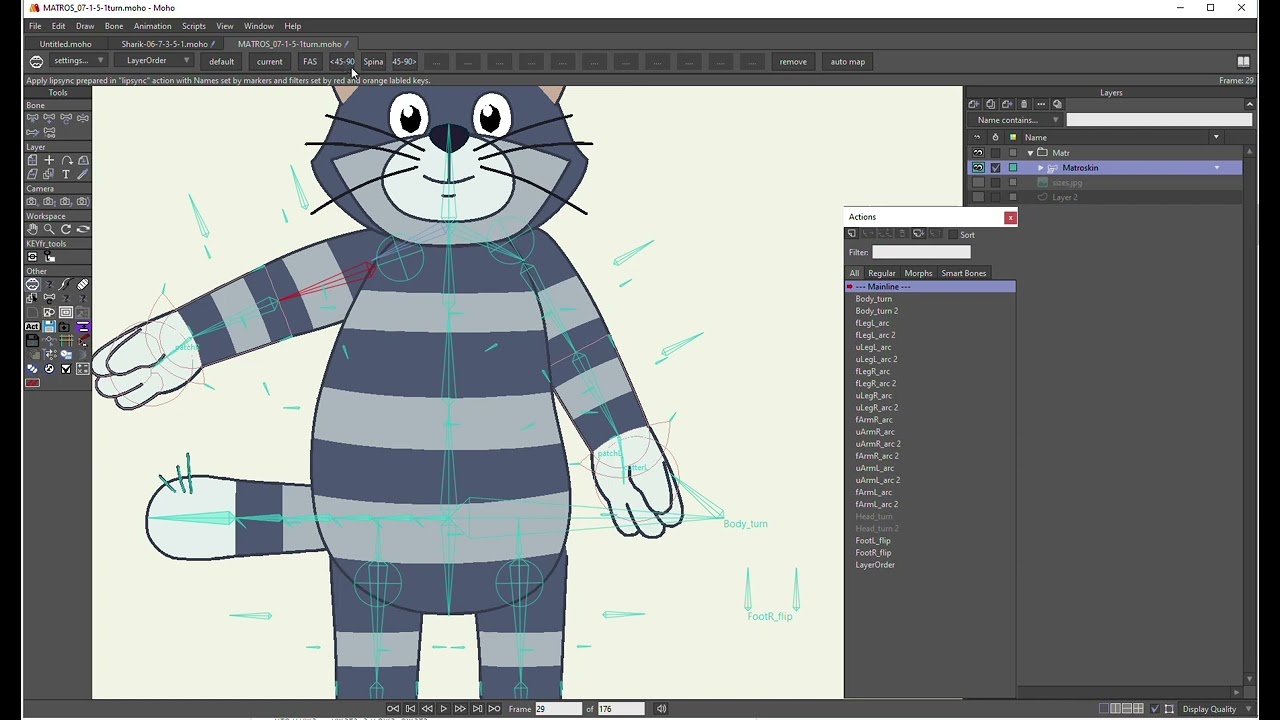Collapse the Matr group layer
Viewport: 1280px width, 720px height.
1030,153
